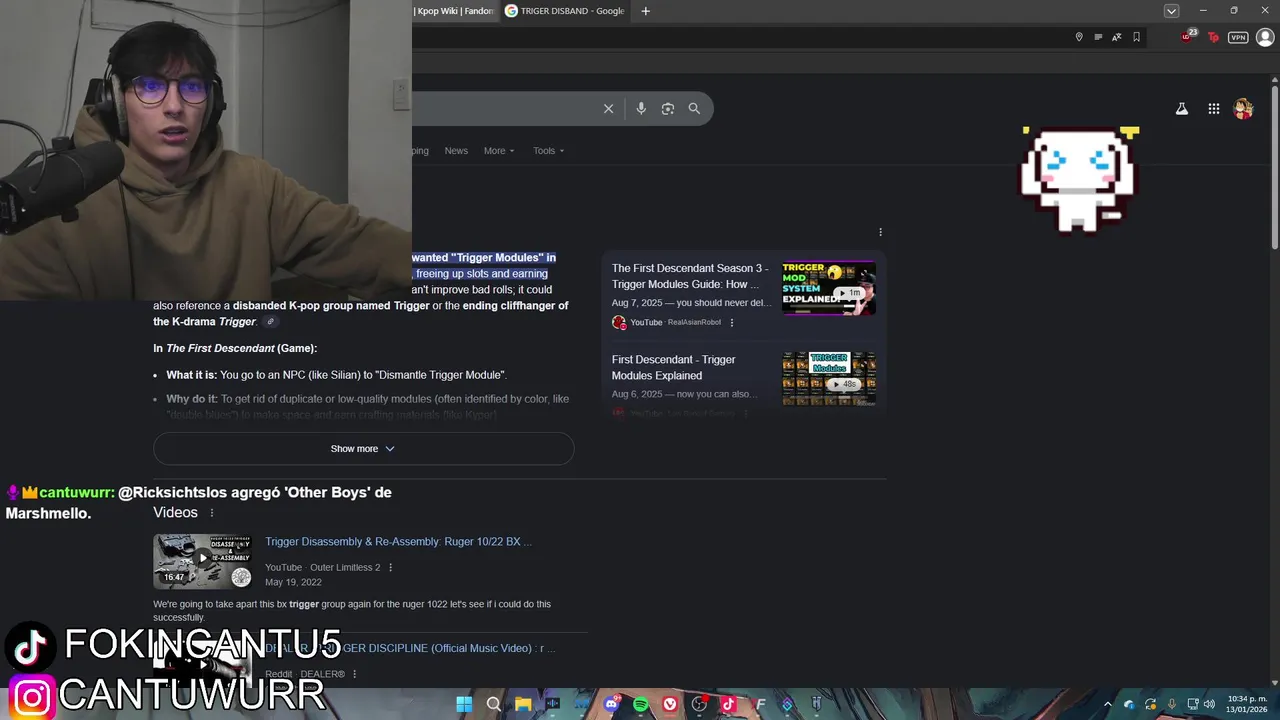Open the browser VPN panel

[1238, 37]
